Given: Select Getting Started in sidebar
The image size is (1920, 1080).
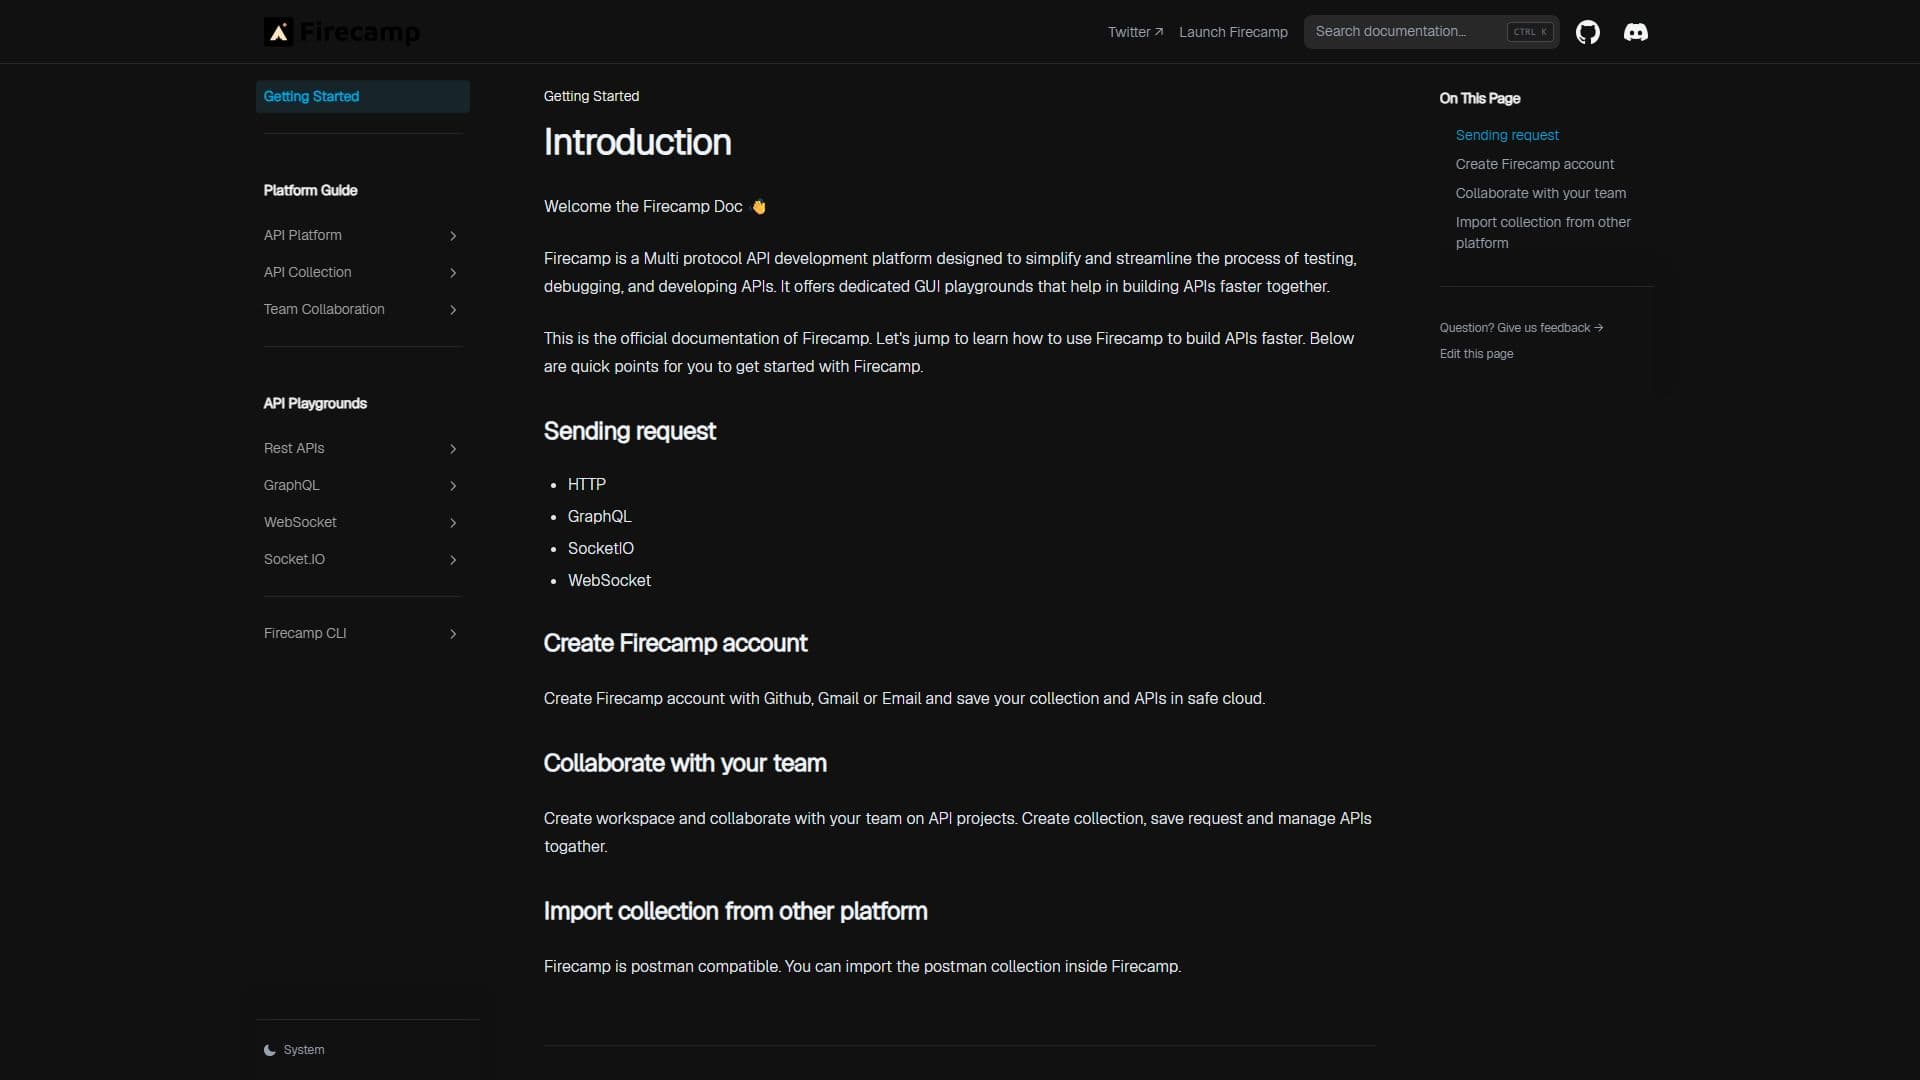Looking at the screenshot, I should click(363, 96).
